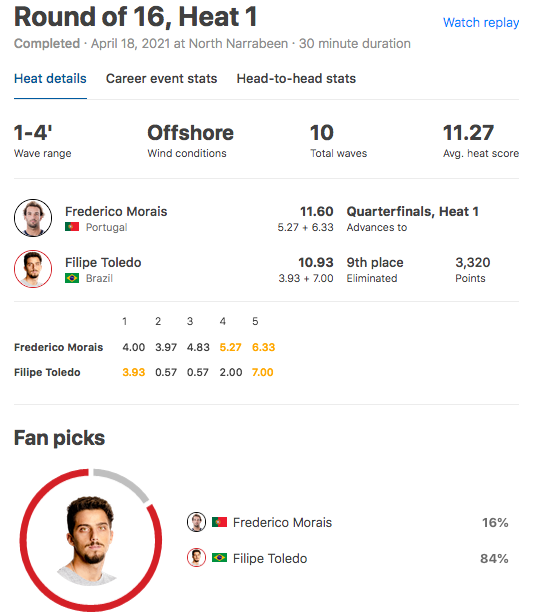Select the Heat details tab
The image size is (535, 612).
tap(50, 78)
